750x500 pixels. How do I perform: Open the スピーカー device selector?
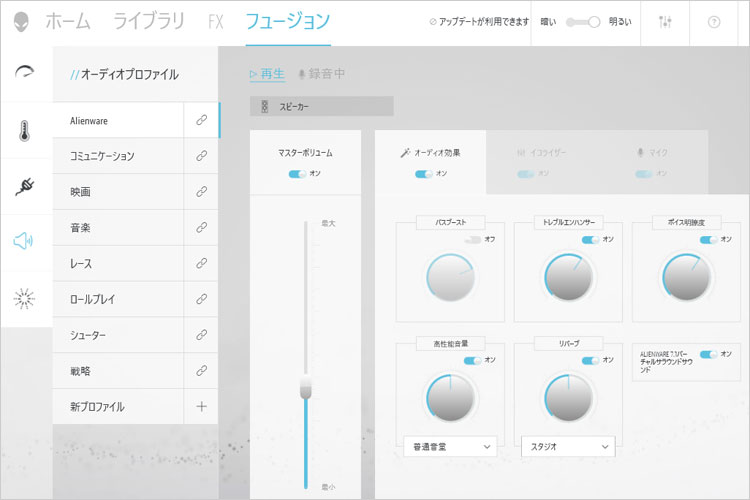(x=321, y=106)
